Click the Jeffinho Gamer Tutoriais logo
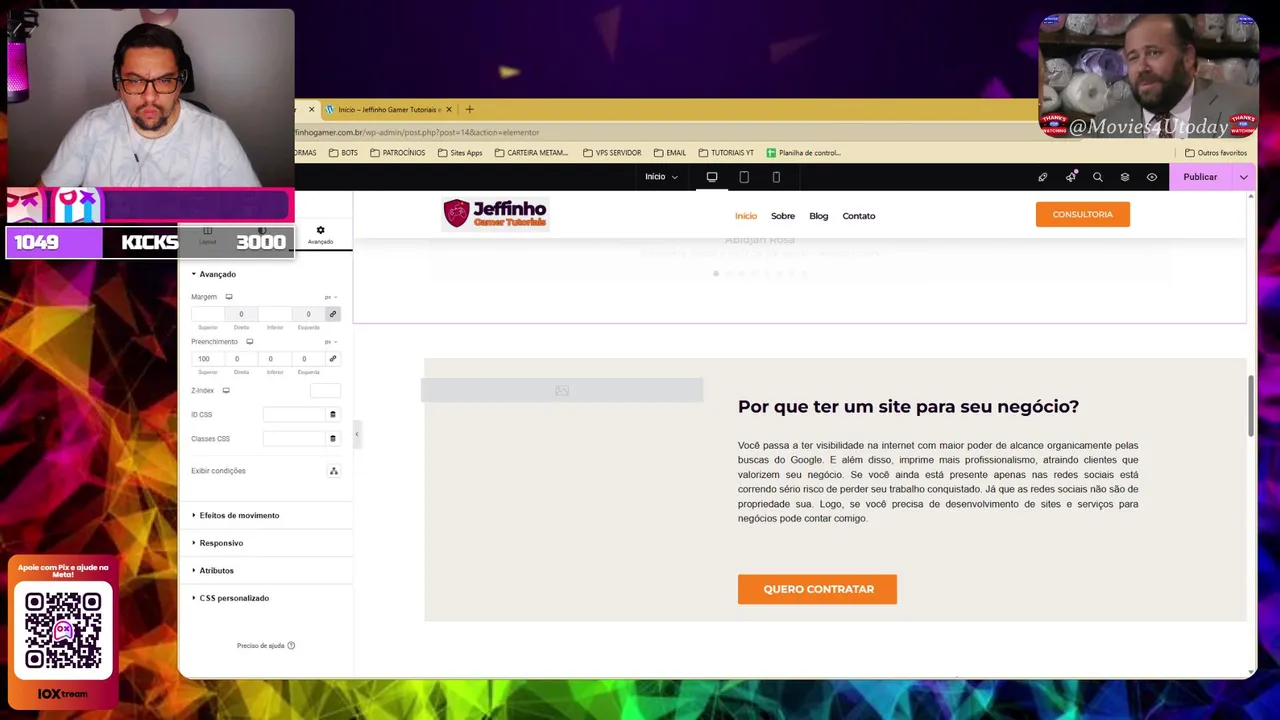This screenshot has width=1280, height=720. click(495, 213)
